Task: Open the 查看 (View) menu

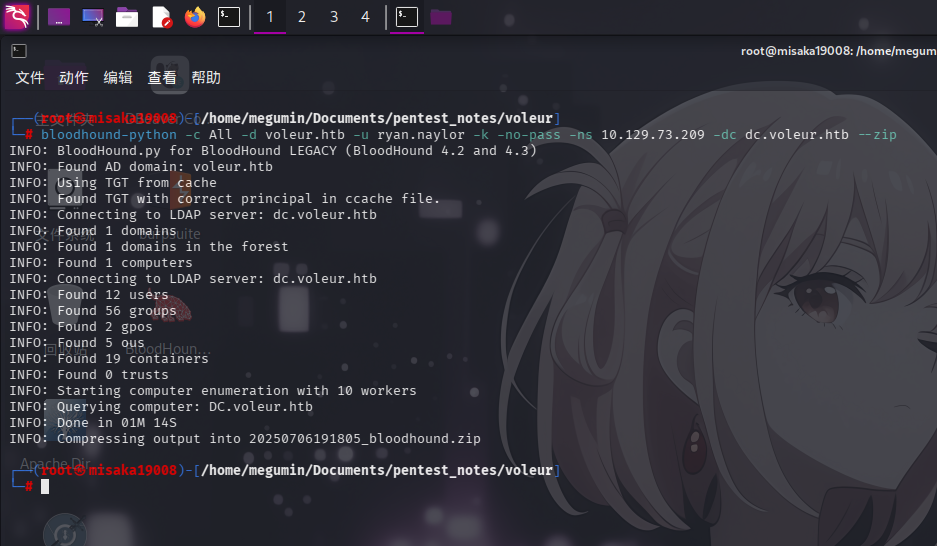Action: (162, 78)
